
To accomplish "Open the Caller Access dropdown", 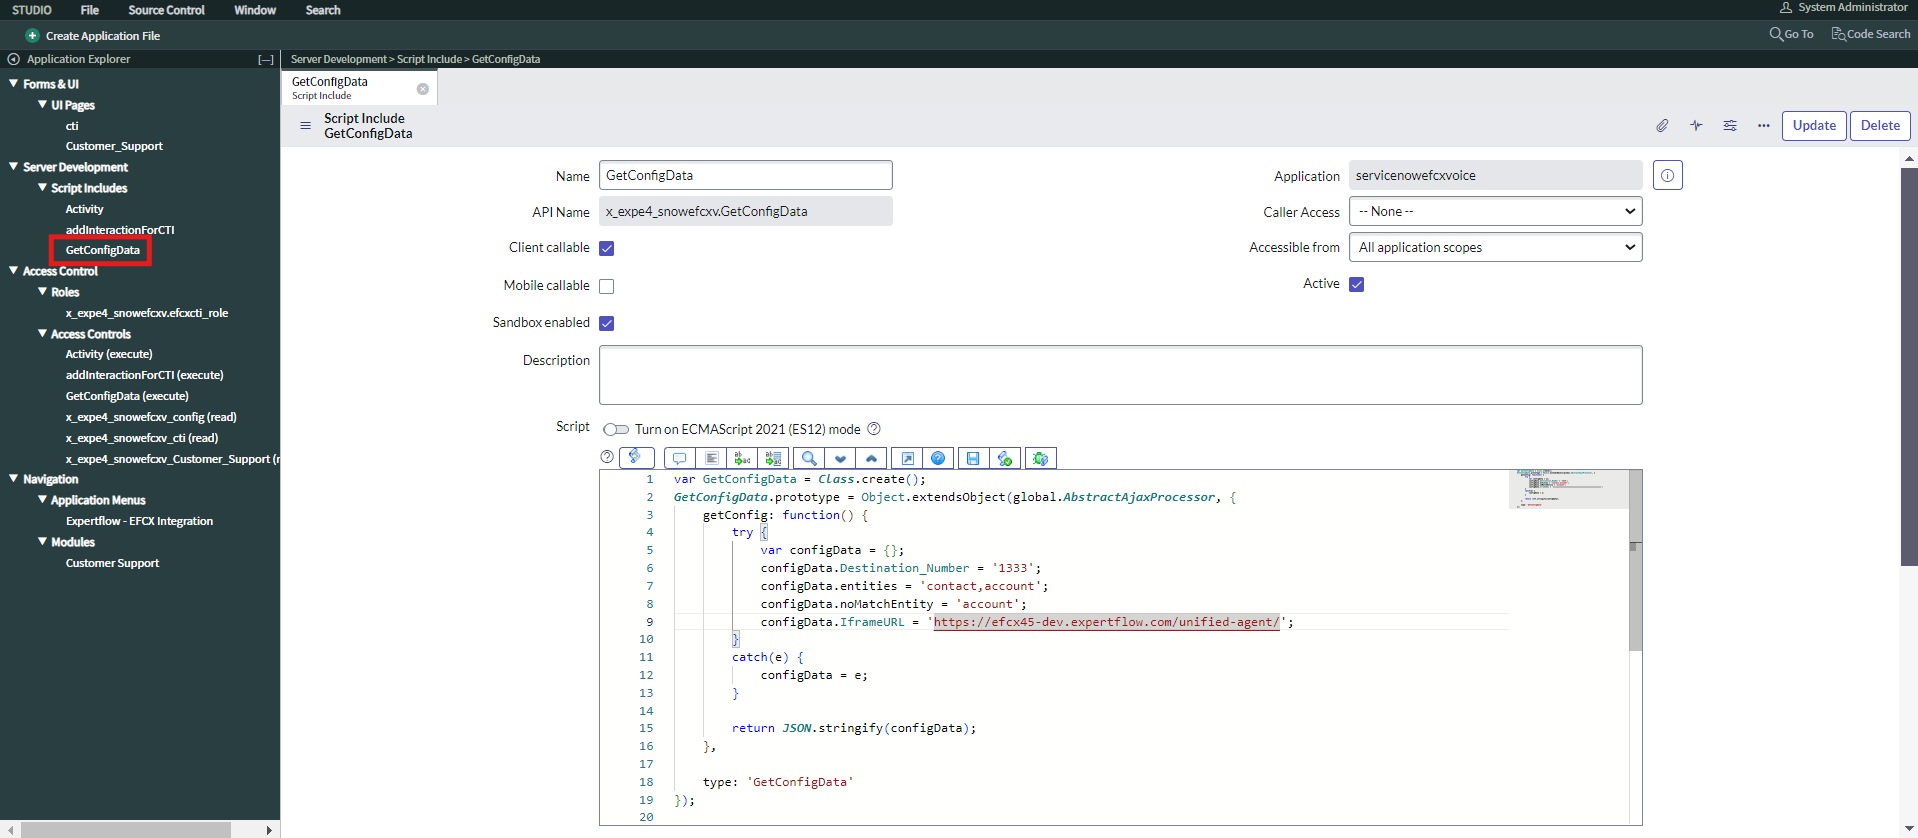I will (1495, 212).
